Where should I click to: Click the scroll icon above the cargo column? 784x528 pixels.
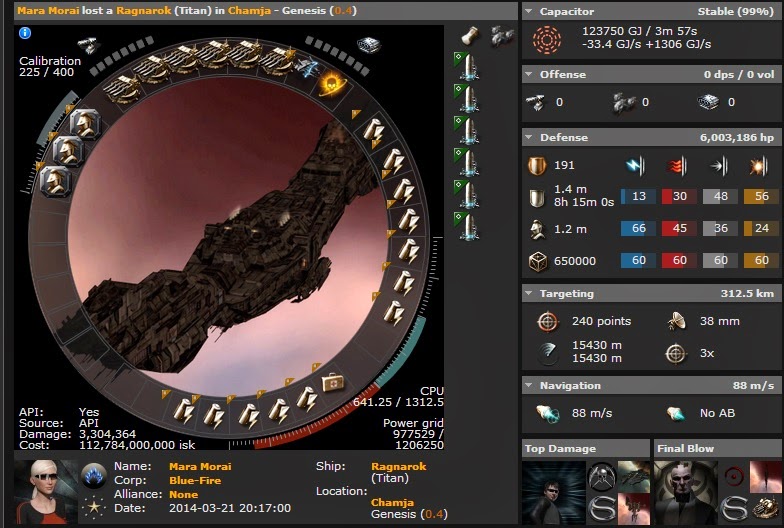pyautogui.click(x=470, y=35)
